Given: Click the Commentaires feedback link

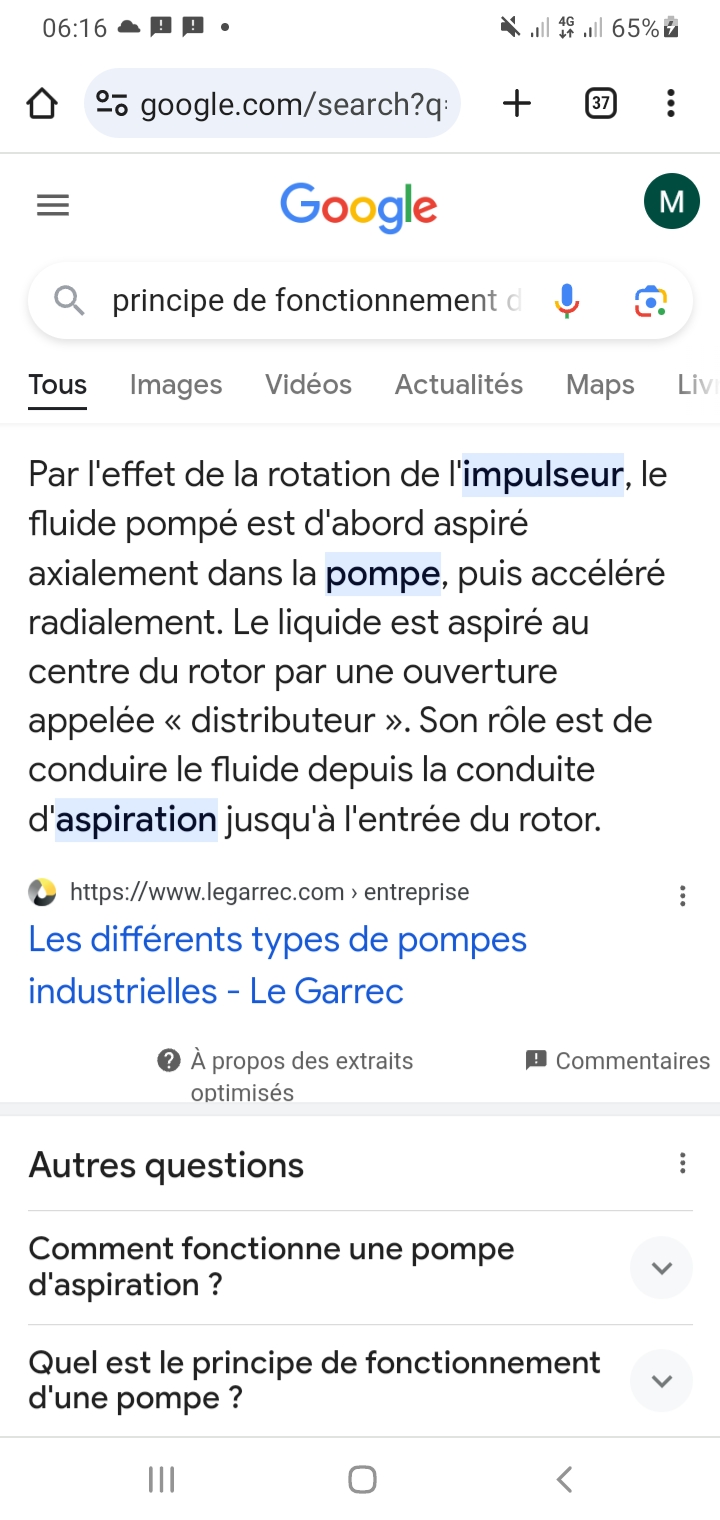Looking at the screenshot, I should (x=618, y=1061).
